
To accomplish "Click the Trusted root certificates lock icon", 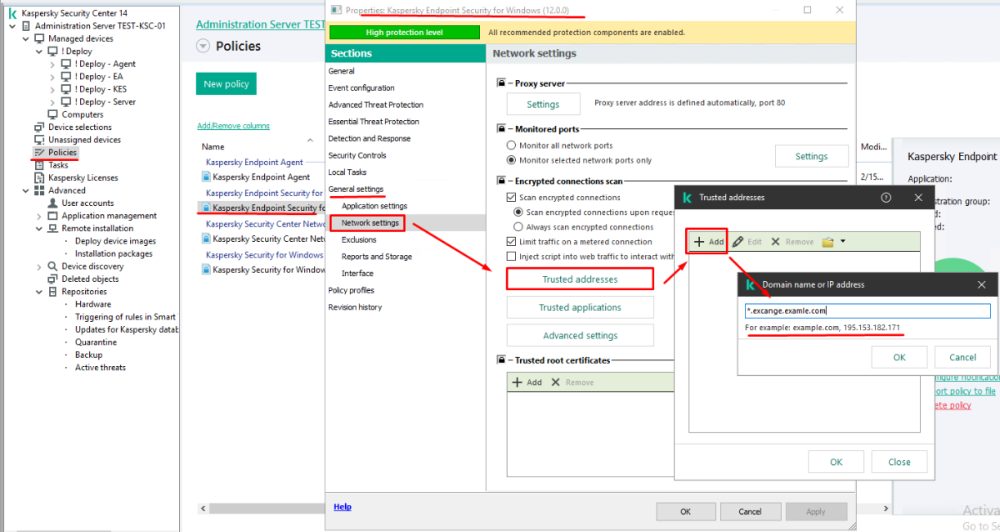I will pos(502,360).
